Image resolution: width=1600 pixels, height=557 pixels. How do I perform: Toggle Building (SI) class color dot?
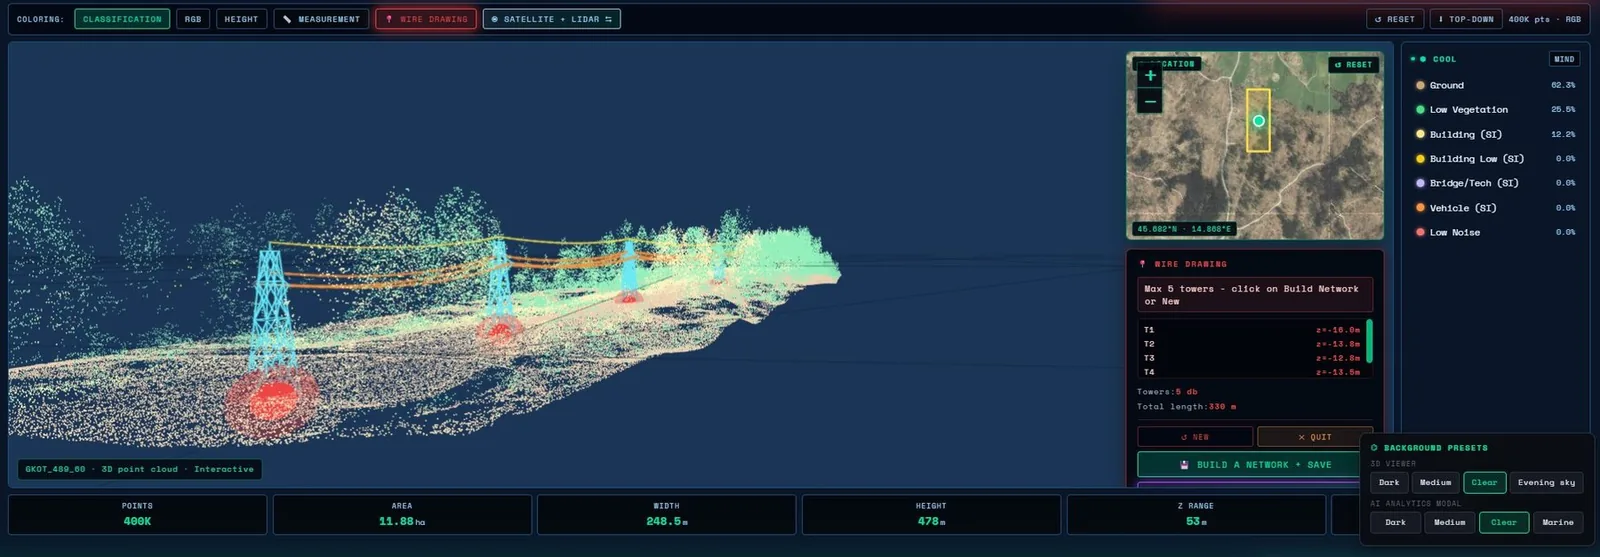tap(1420, 134)
